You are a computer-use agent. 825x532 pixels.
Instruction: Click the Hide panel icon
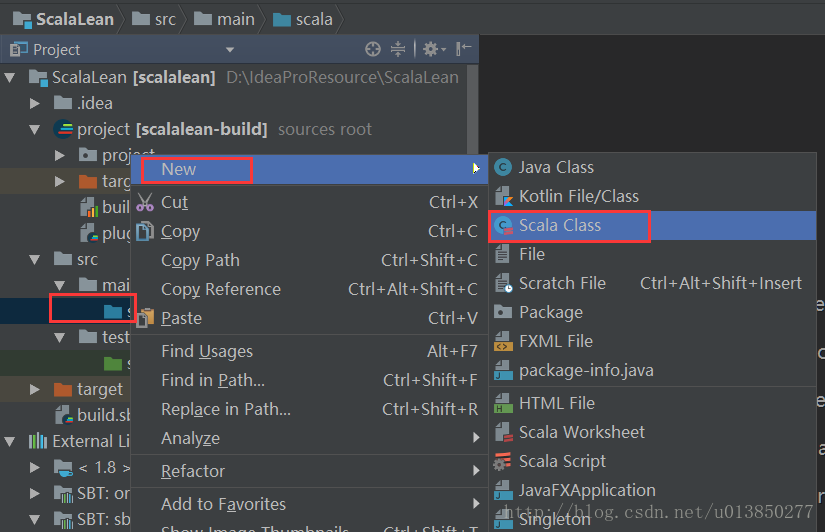pos(464,49)
